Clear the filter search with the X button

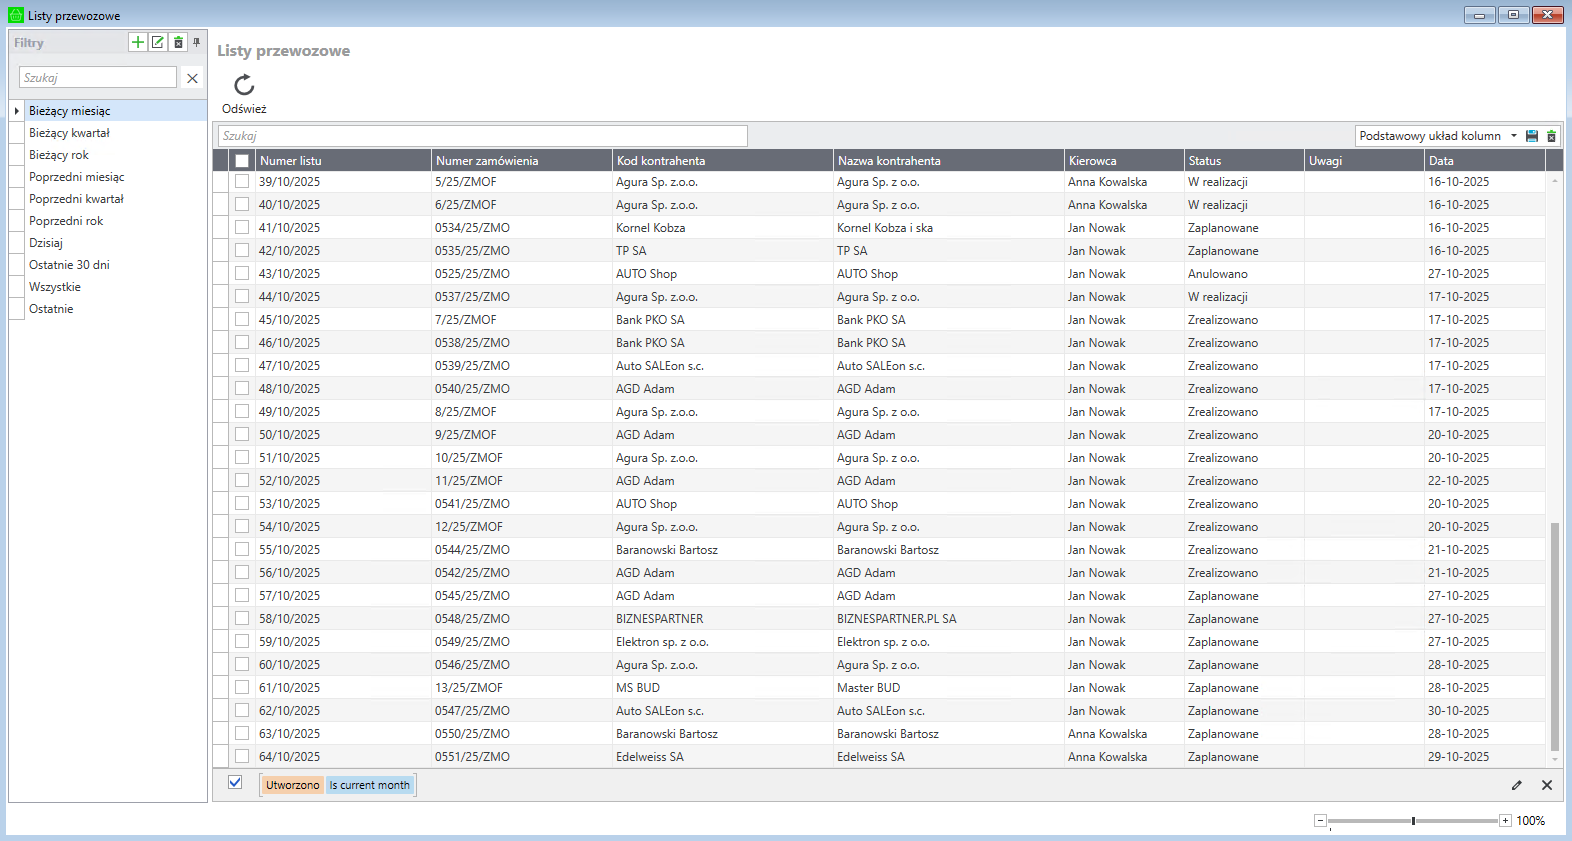pos(192,78)
